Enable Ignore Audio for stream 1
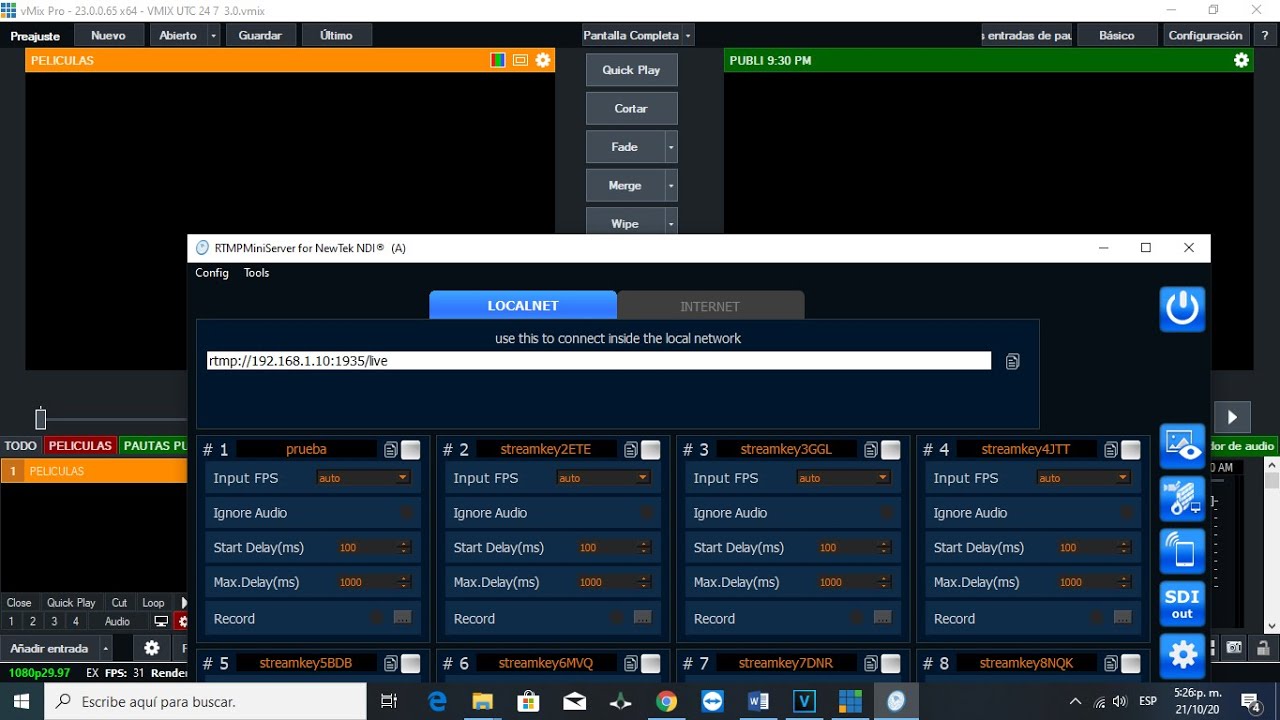1280x720 pixels. (406, 513)
